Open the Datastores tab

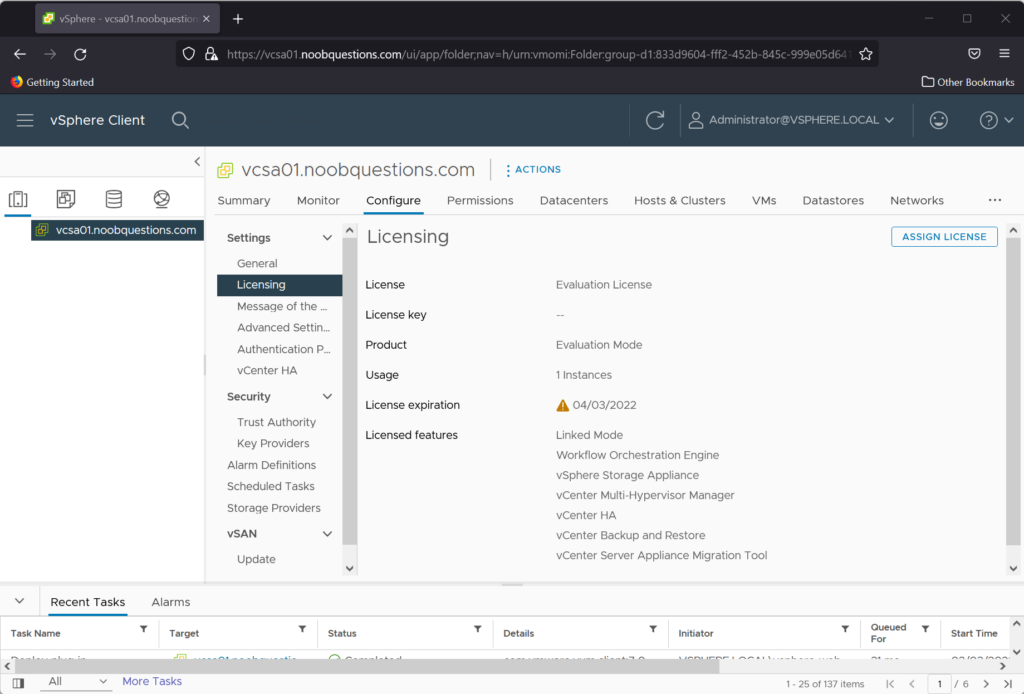(833, 200)
